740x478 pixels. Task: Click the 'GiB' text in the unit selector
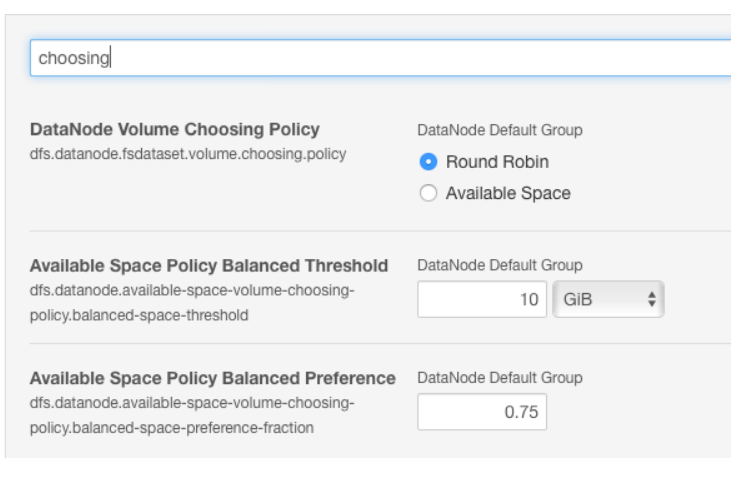pos(579,298)
